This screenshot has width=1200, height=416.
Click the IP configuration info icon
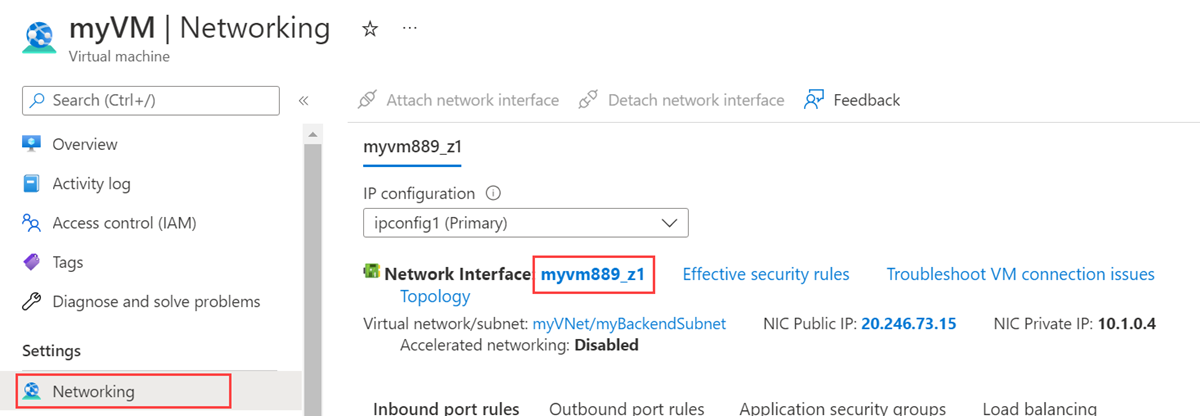click(x=492, y=194)
